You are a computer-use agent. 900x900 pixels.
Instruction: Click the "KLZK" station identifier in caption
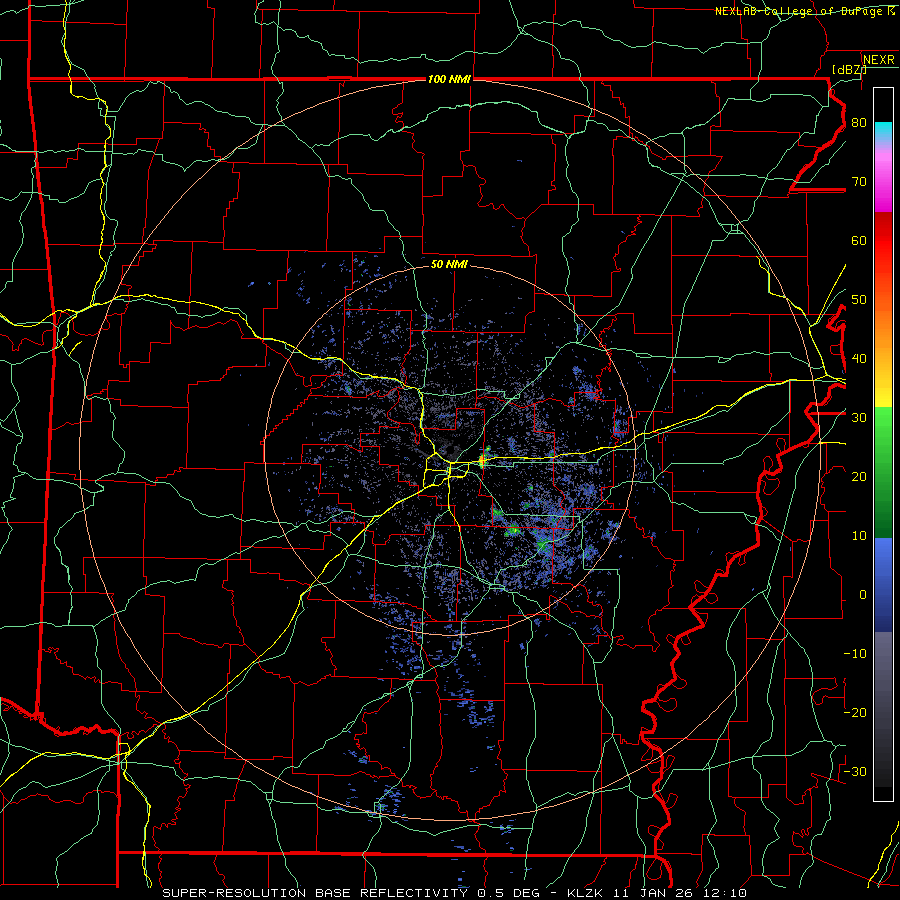coord(585,893)
